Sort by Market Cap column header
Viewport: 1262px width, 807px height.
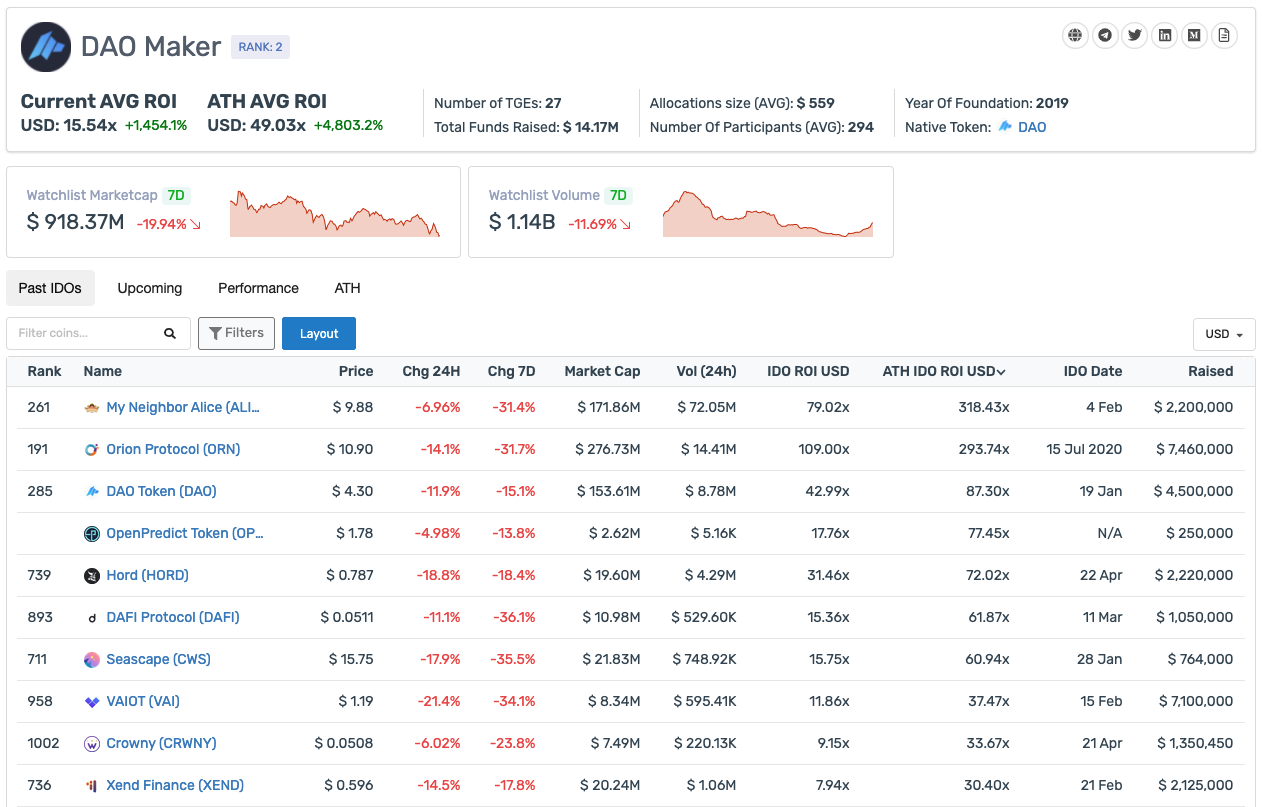click(x=602, y=371)
